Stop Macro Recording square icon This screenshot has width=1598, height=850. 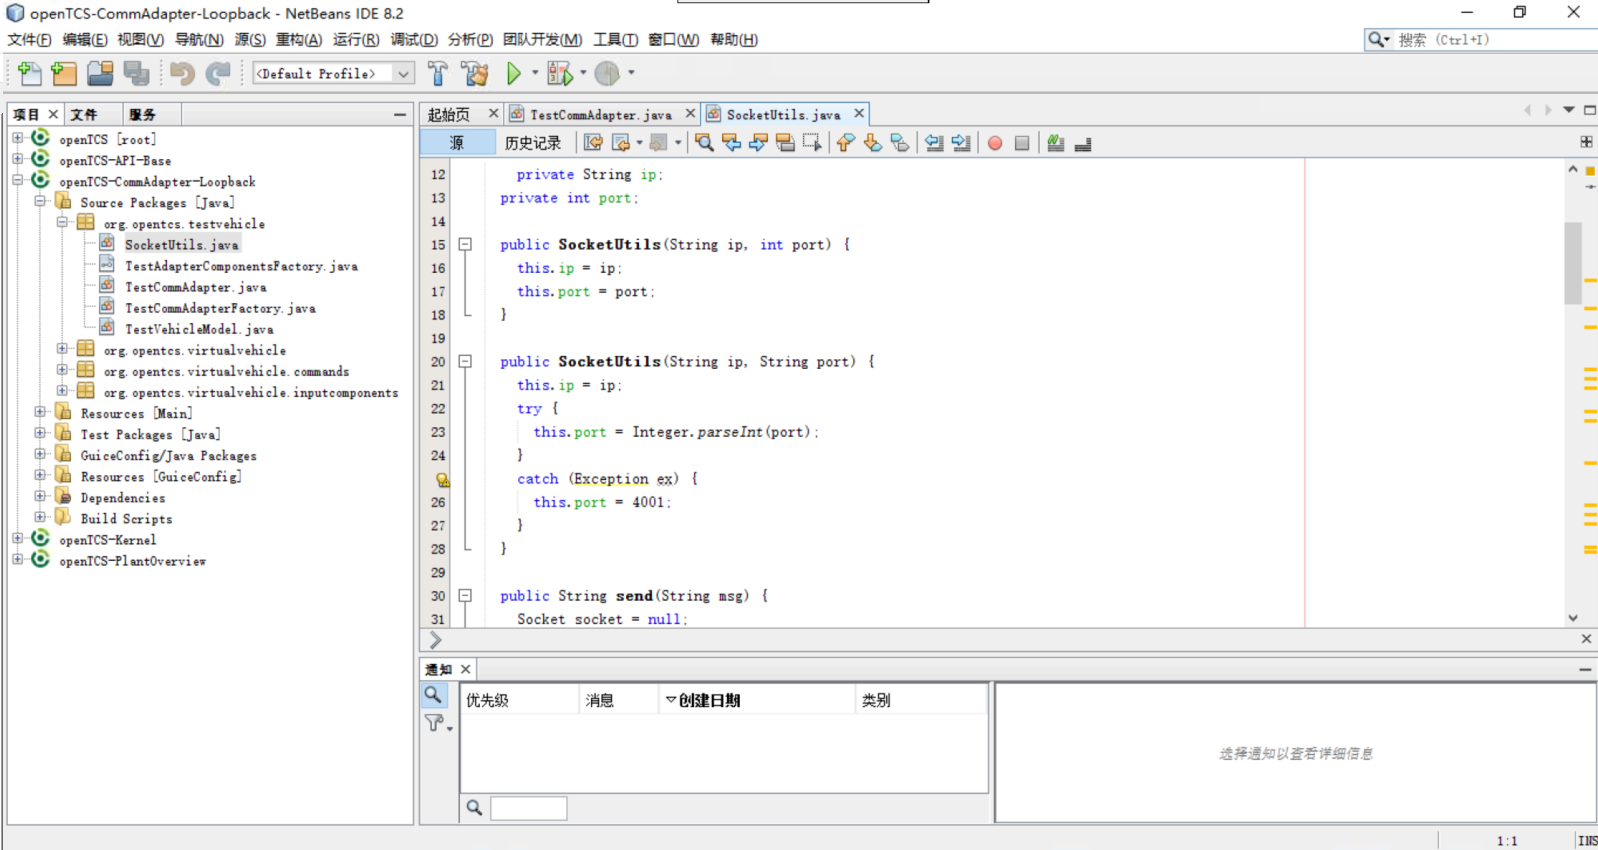pyautogui.click(x=1022, y=143)
